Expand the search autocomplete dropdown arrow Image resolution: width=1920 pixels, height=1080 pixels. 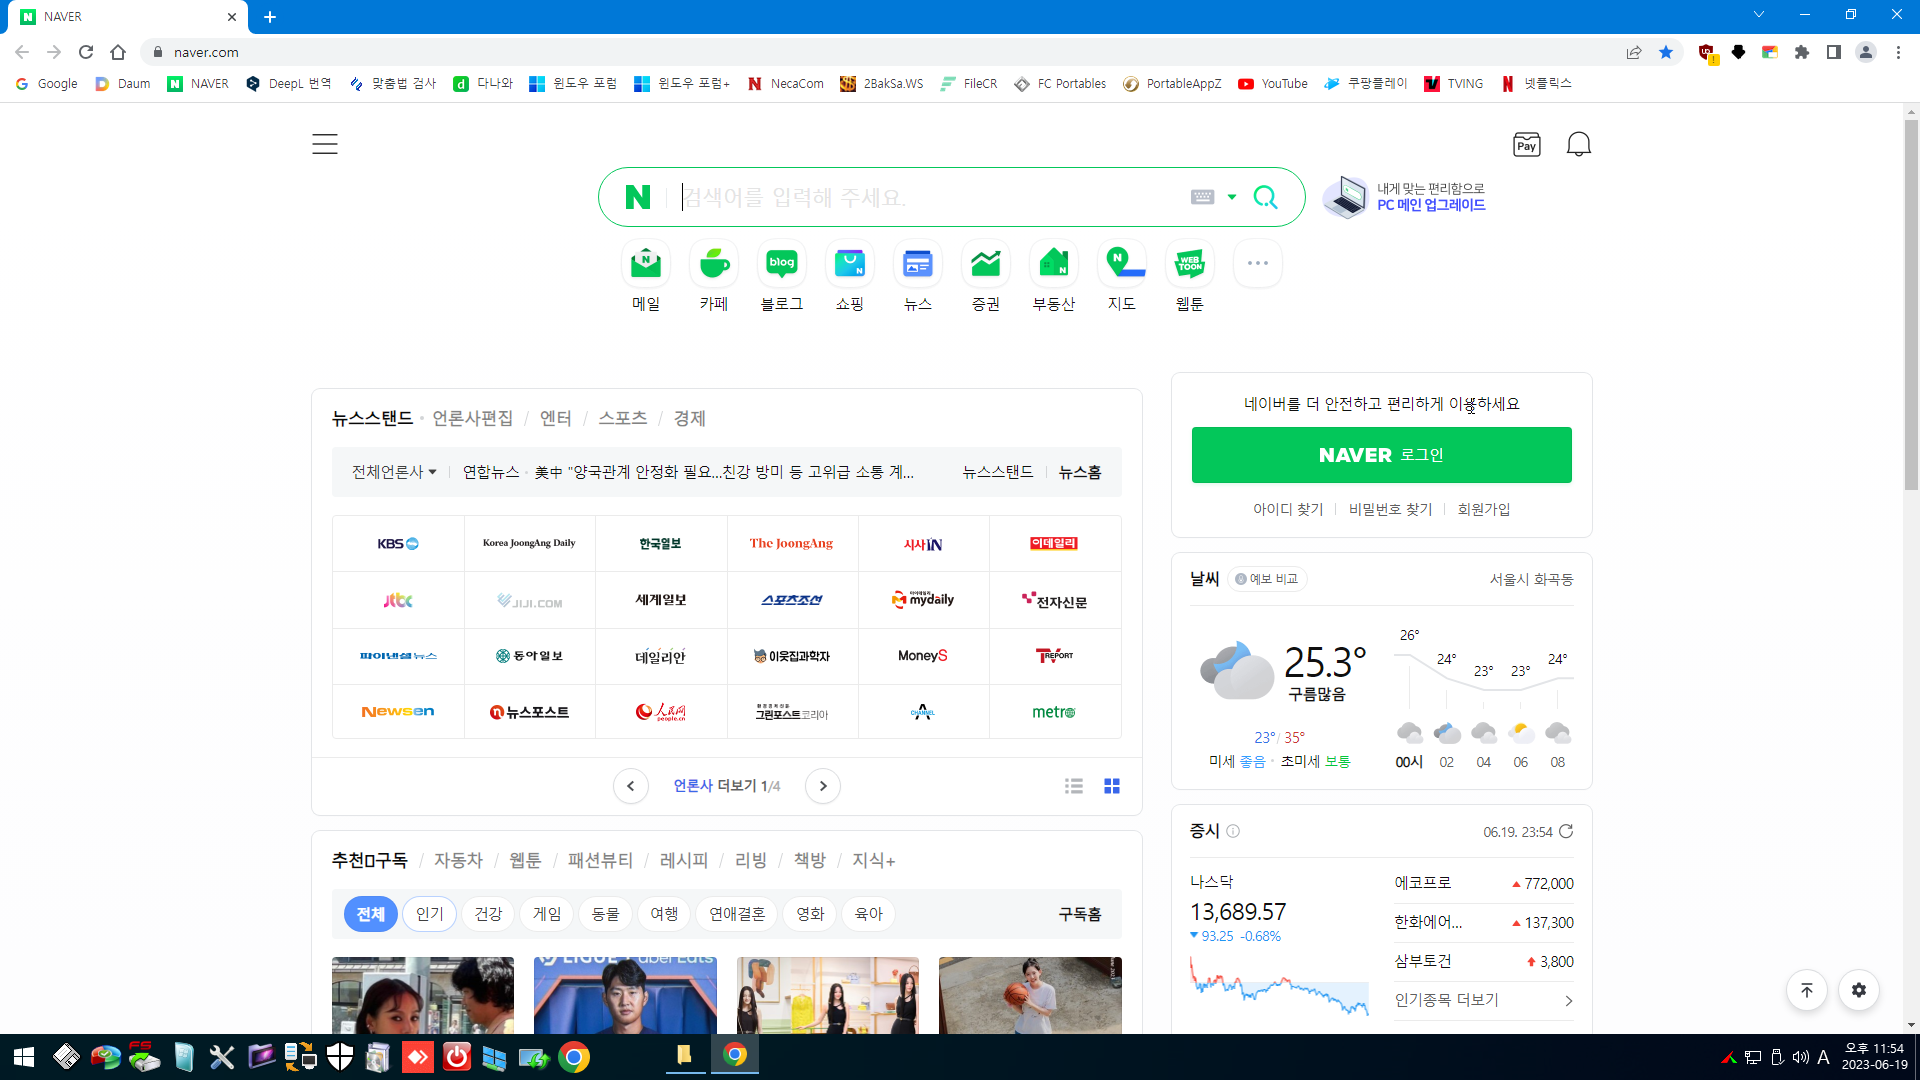pos(1232,197)
